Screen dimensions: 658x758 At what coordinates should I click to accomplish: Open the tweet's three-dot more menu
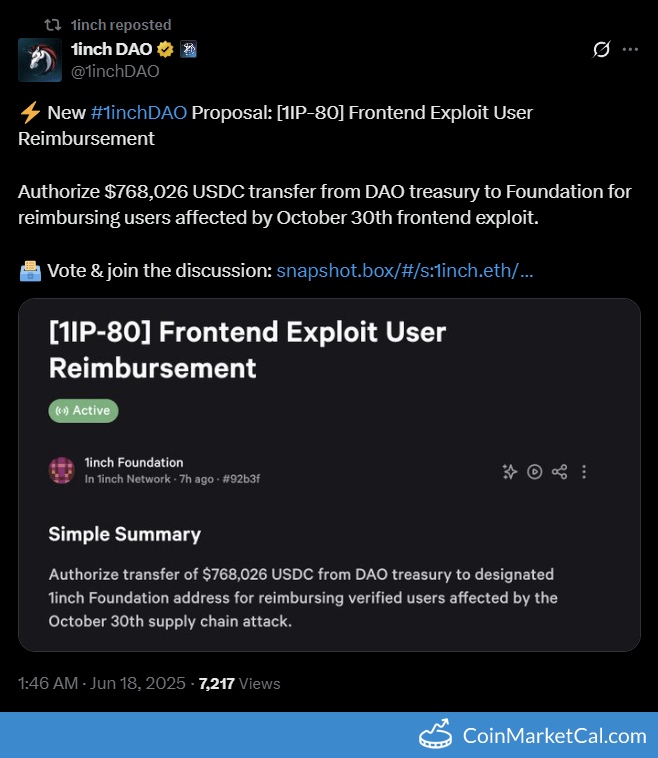(630, 49)
